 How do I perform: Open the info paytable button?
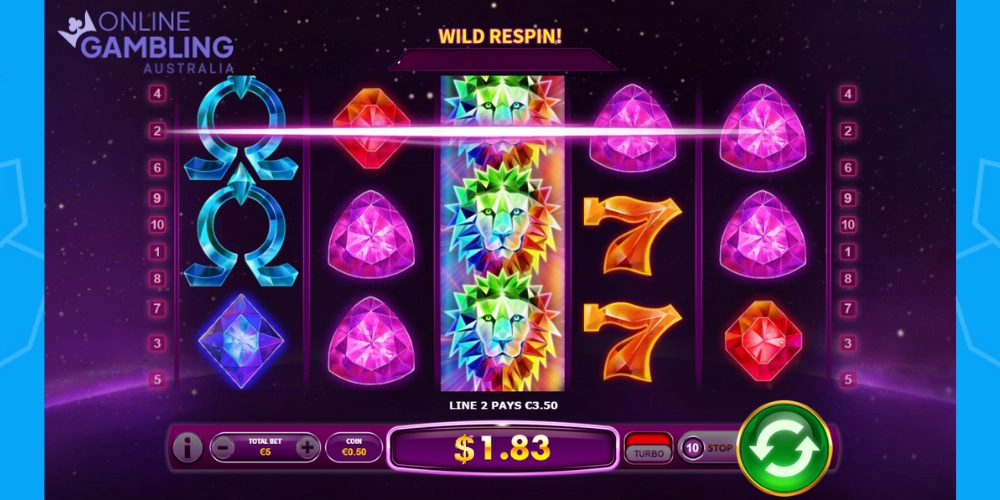point(188,448)
